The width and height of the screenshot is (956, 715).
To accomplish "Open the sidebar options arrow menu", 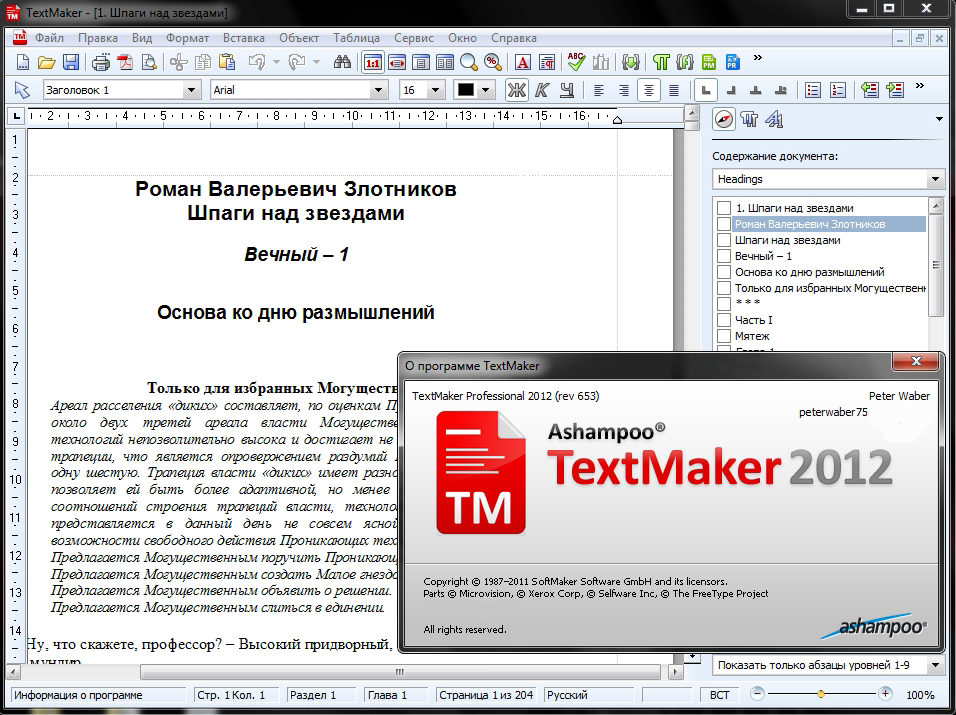I will (939, 119).
